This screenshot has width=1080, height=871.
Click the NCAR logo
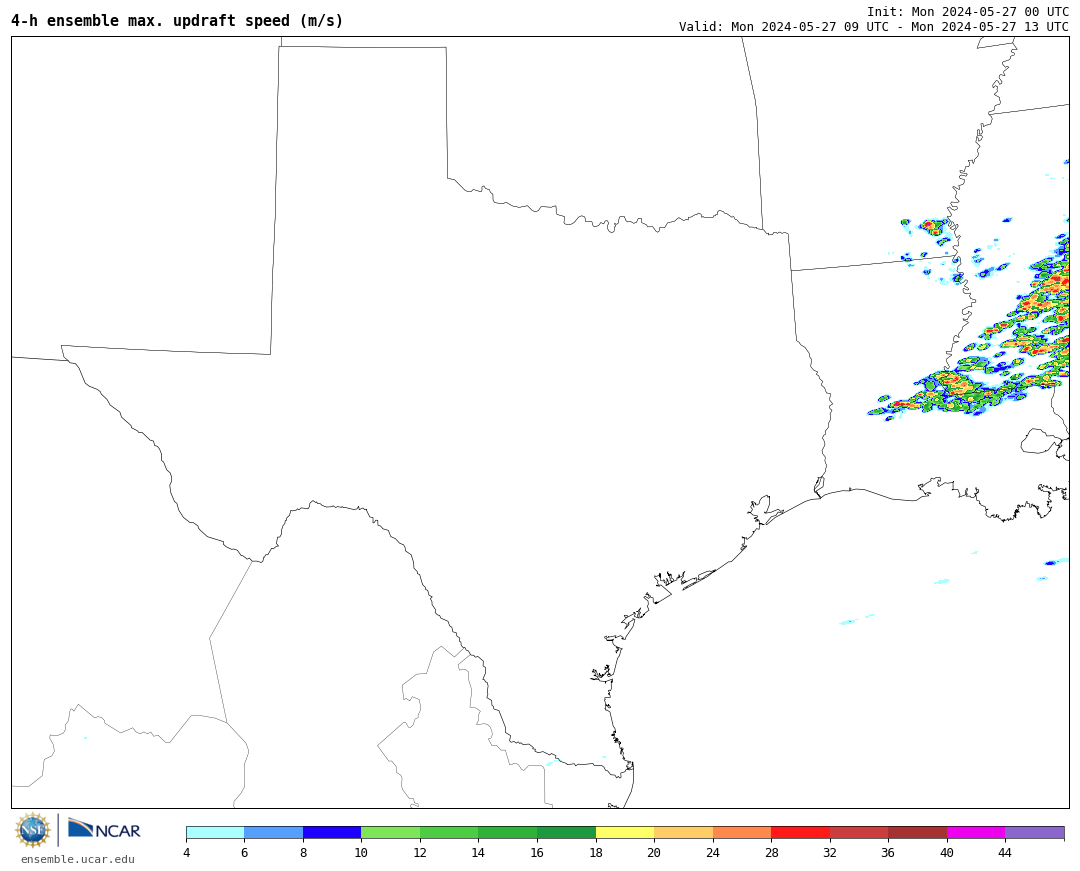pos(104,828)
